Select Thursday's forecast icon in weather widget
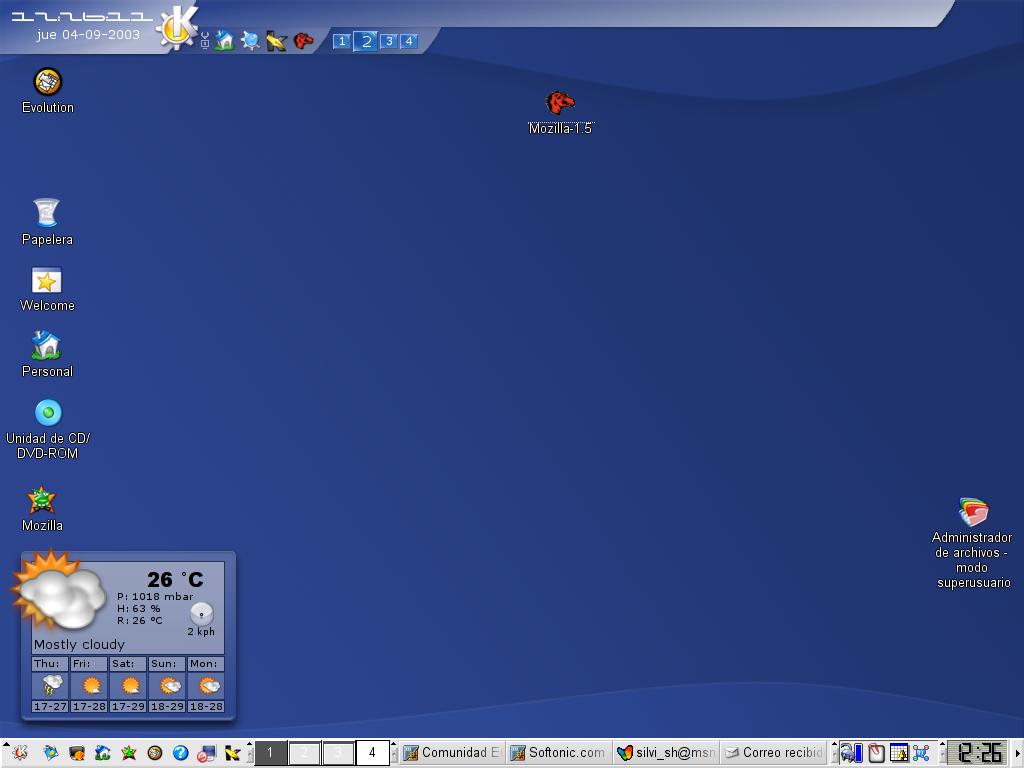Image resolution: width=1024 pixels, height=768 pixels. pyautogui.click(x=50, y=685)
